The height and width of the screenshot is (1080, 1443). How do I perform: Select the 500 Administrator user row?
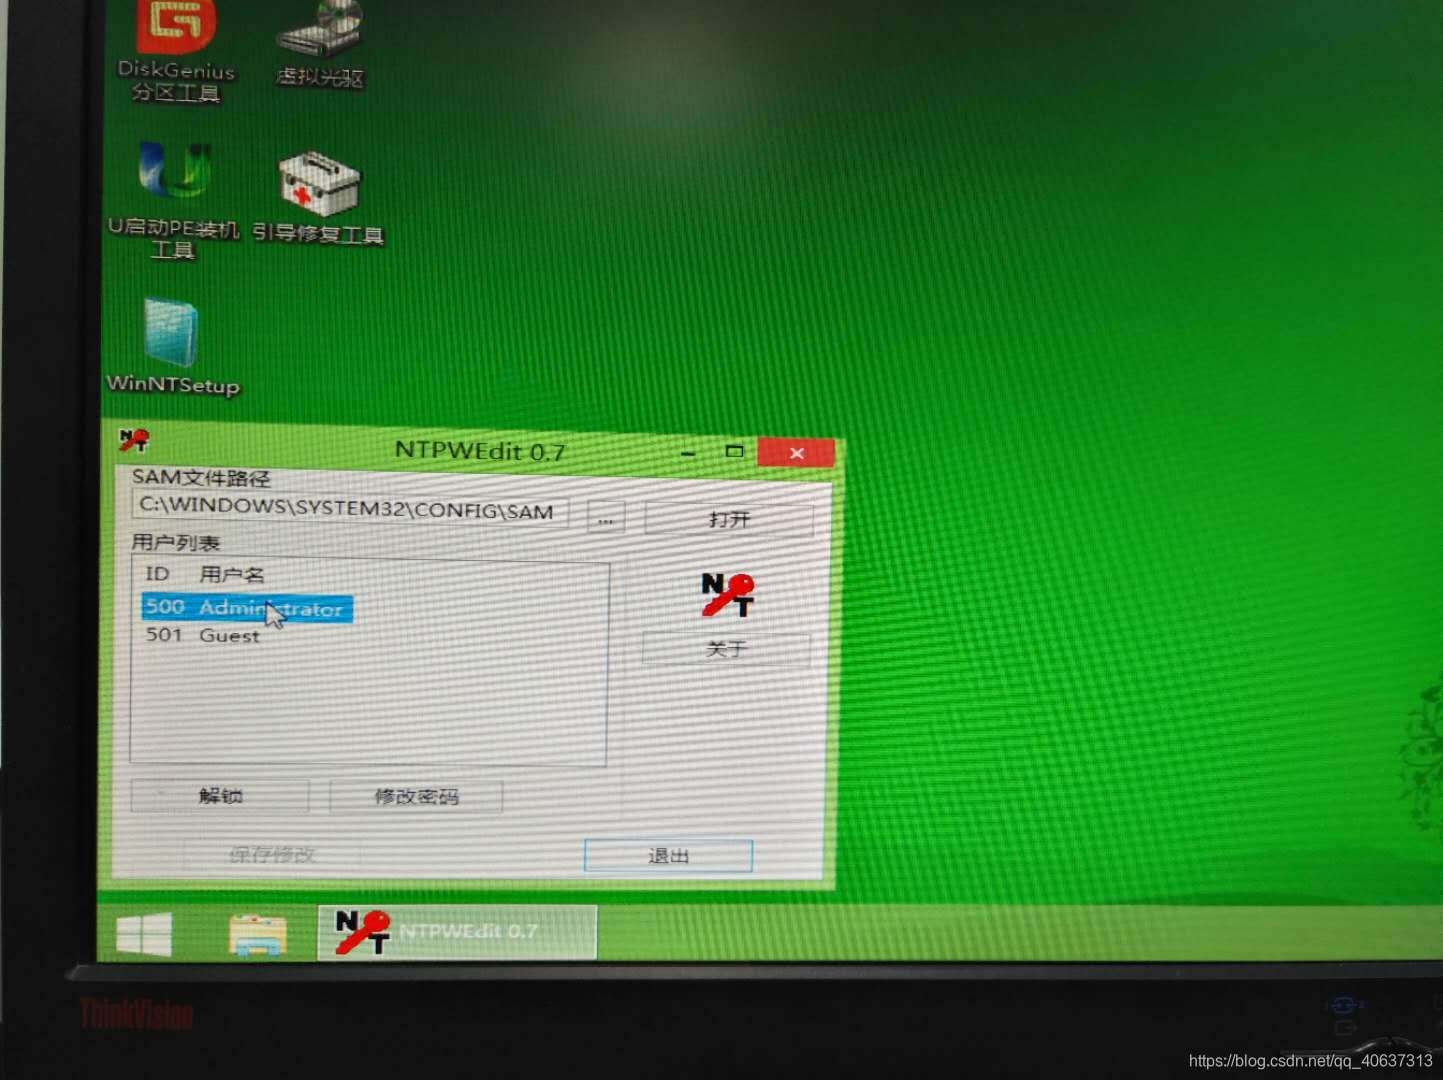[x=247, y=607]
